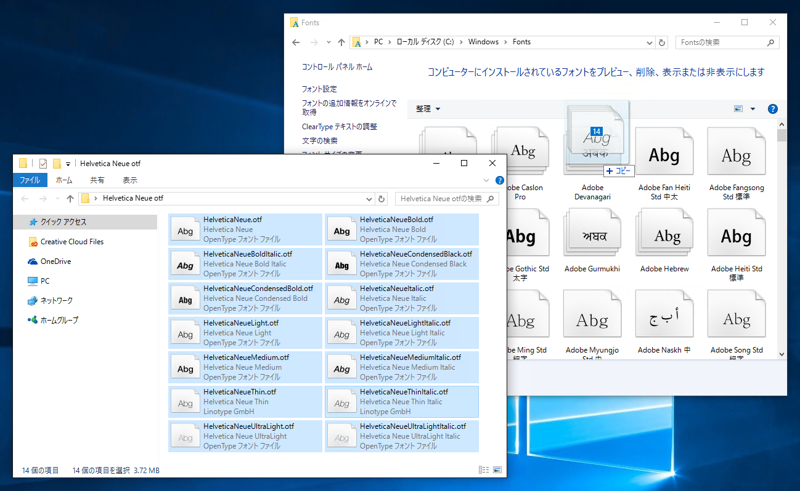The width and height of the screenshot is (800, 491).
Task: Open the 共有 ribbon tab
Action: pyautogui.click(x=97, y=180)
